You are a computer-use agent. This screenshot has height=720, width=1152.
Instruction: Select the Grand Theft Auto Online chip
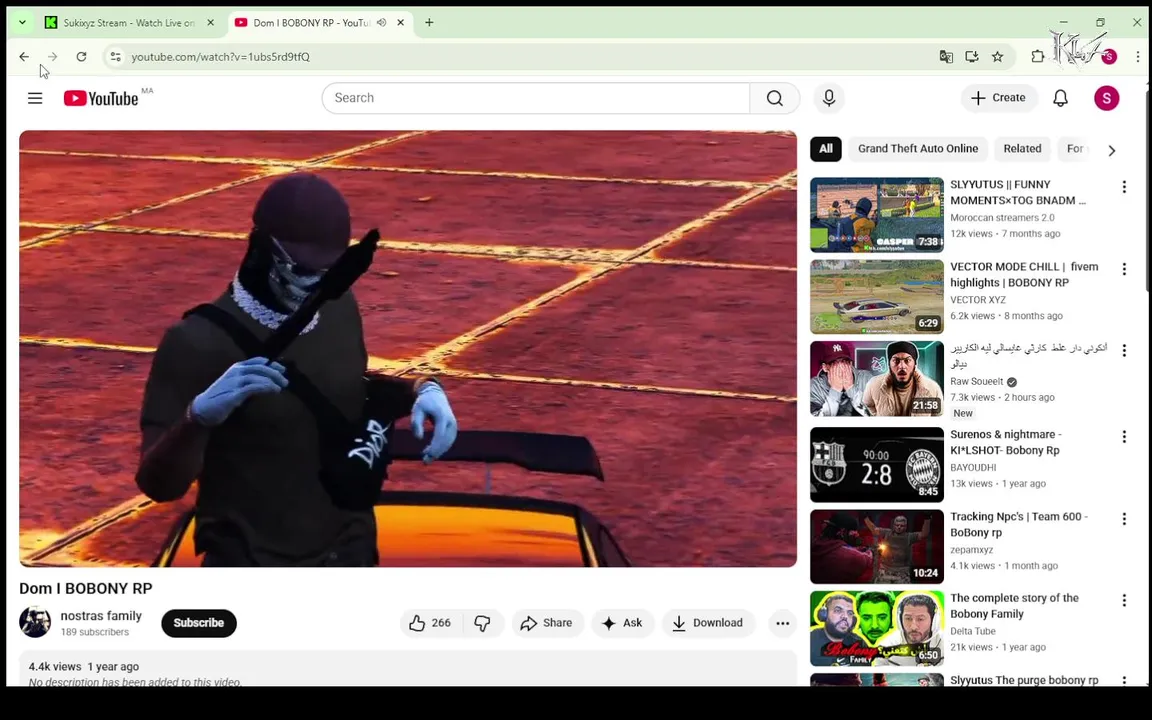[918, 148]
